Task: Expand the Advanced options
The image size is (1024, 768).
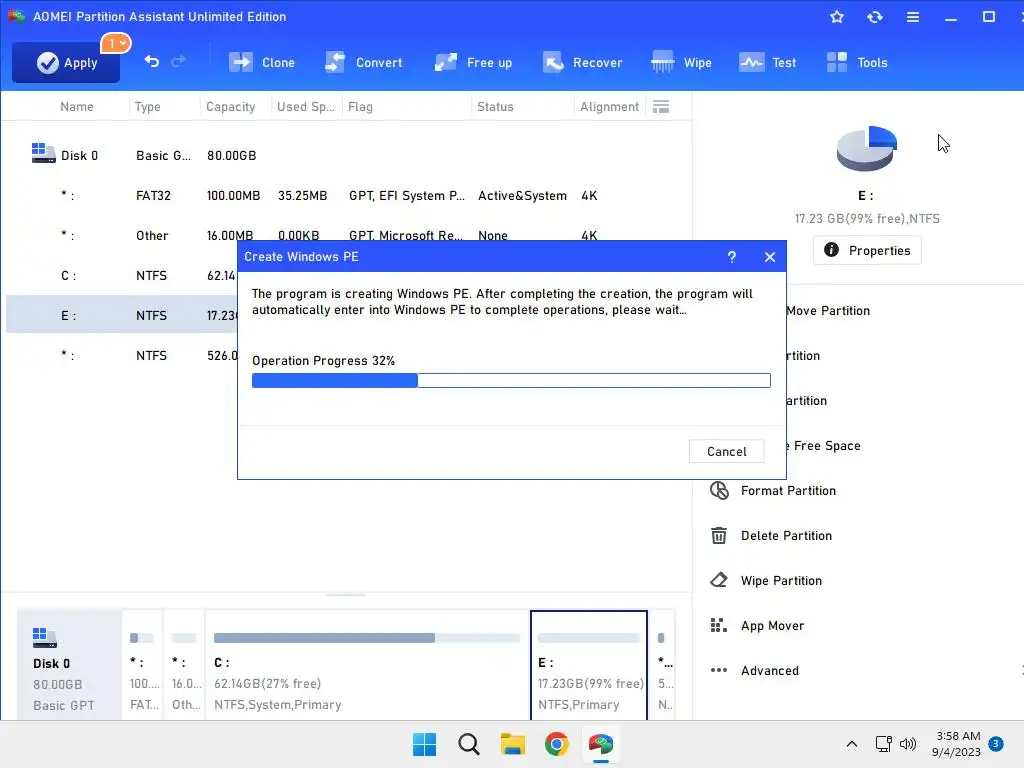Action: coord(769,671)
